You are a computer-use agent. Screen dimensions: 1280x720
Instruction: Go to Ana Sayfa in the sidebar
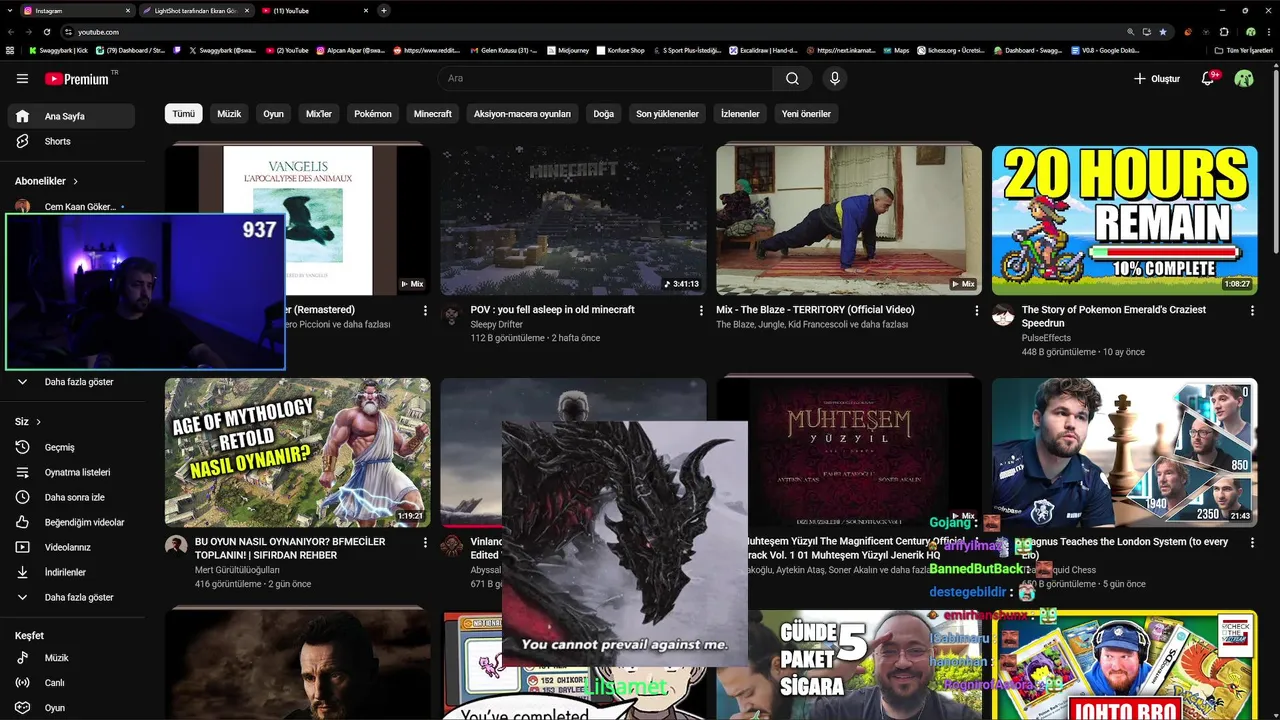[x=71, y=116]
